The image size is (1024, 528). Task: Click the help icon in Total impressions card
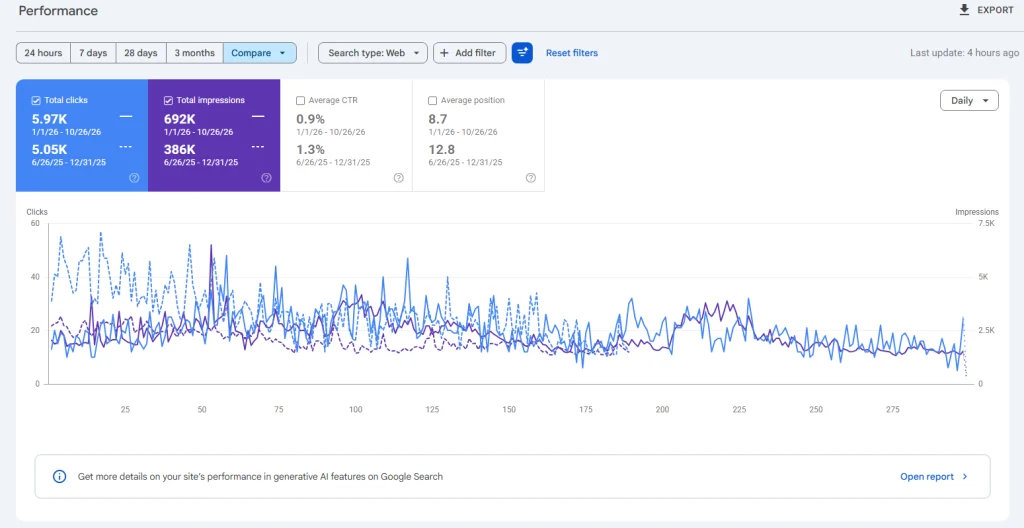pyautogui.click(x=266, y=178)
